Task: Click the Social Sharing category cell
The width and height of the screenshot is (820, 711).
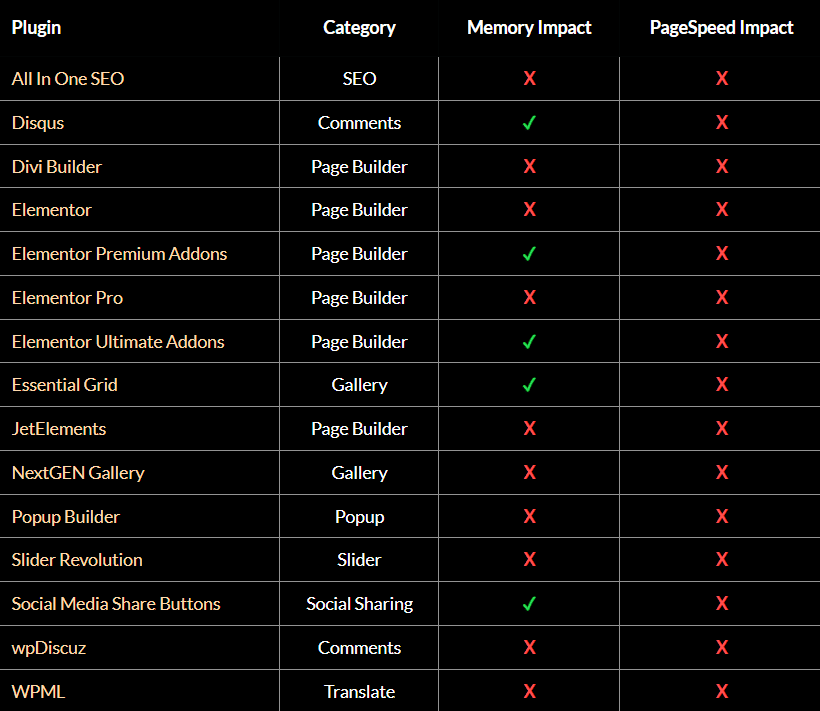Action: click(x=359, y=604)
